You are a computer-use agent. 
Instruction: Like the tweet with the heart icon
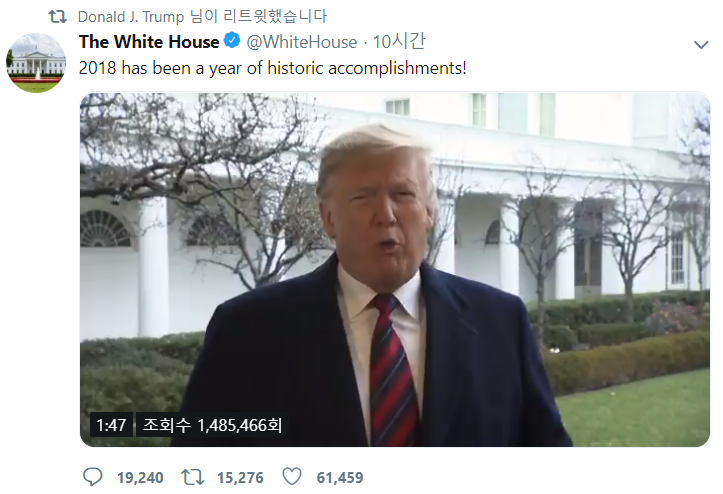coord(292,476)
